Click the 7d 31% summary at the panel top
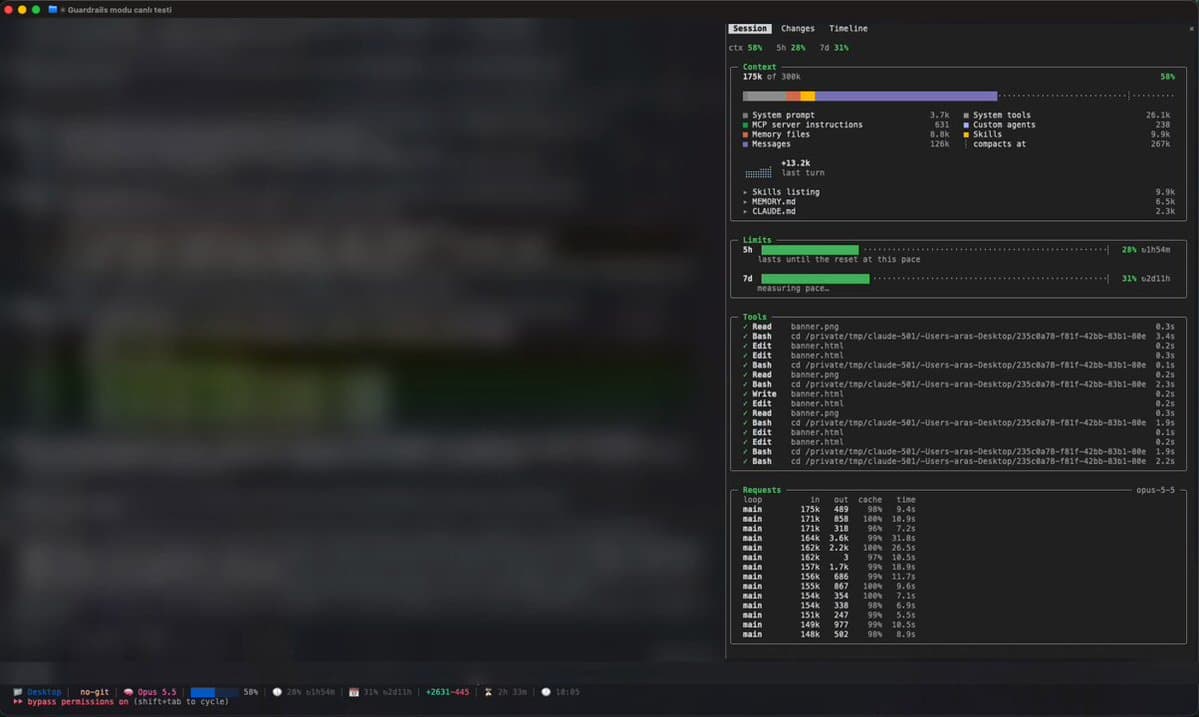Image resolution: width=1199 pixels, height=717 pixels. tap(833, 47)
